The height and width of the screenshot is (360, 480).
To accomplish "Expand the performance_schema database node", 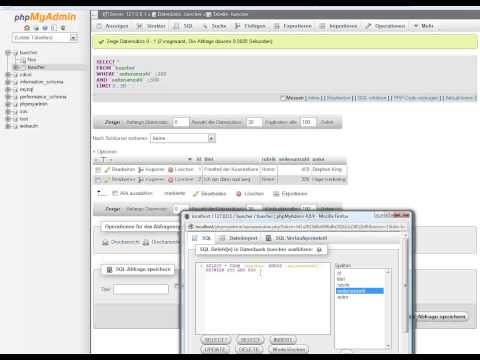I will pos(8,97).
